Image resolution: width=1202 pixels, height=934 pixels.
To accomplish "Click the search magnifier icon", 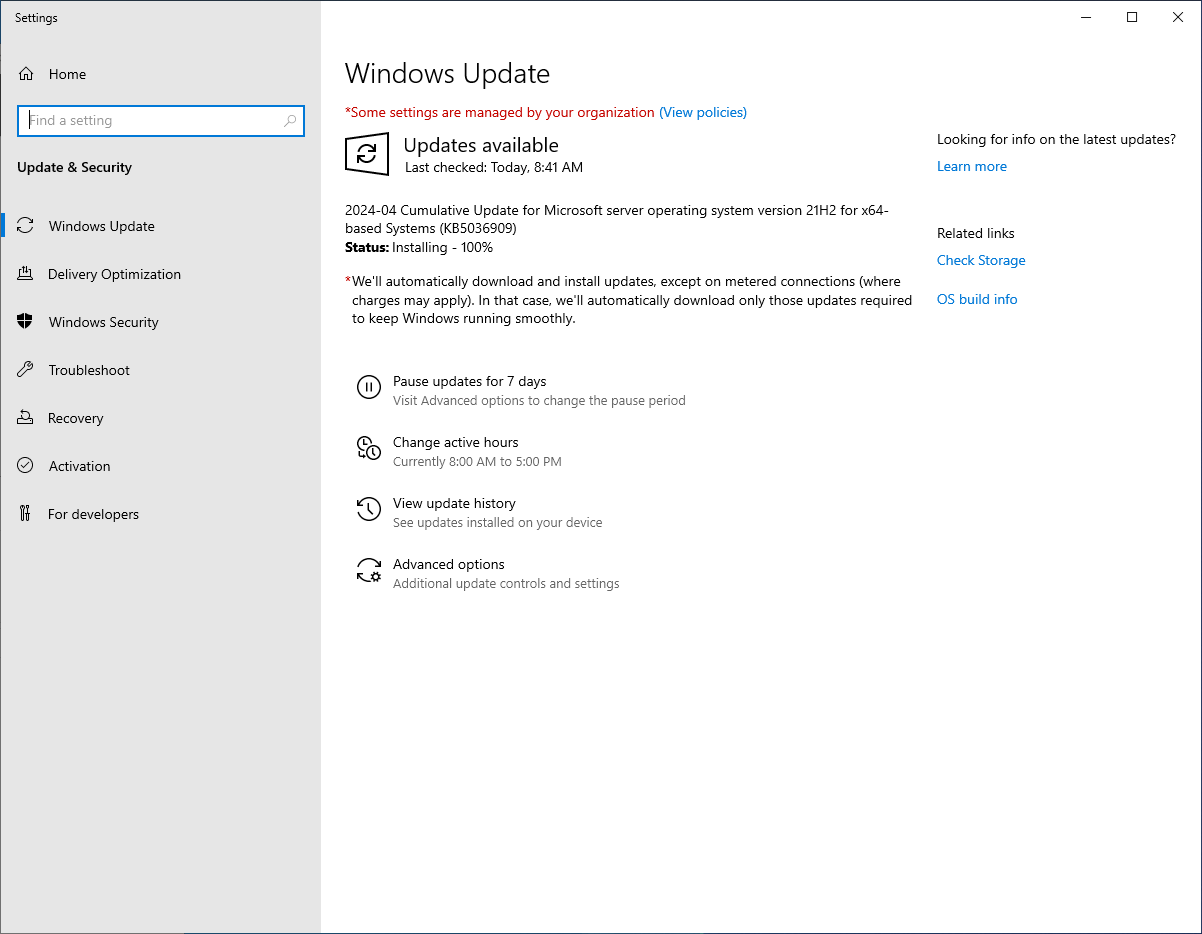I will pyautogui.click(x=290, y=120).
